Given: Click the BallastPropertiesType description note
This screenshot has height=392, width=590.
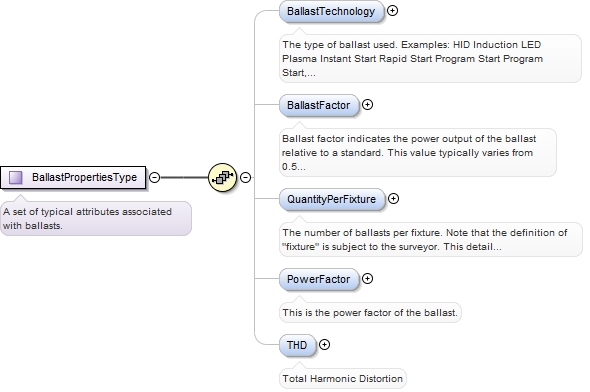Looking at the screenshot, I should 96,219.
